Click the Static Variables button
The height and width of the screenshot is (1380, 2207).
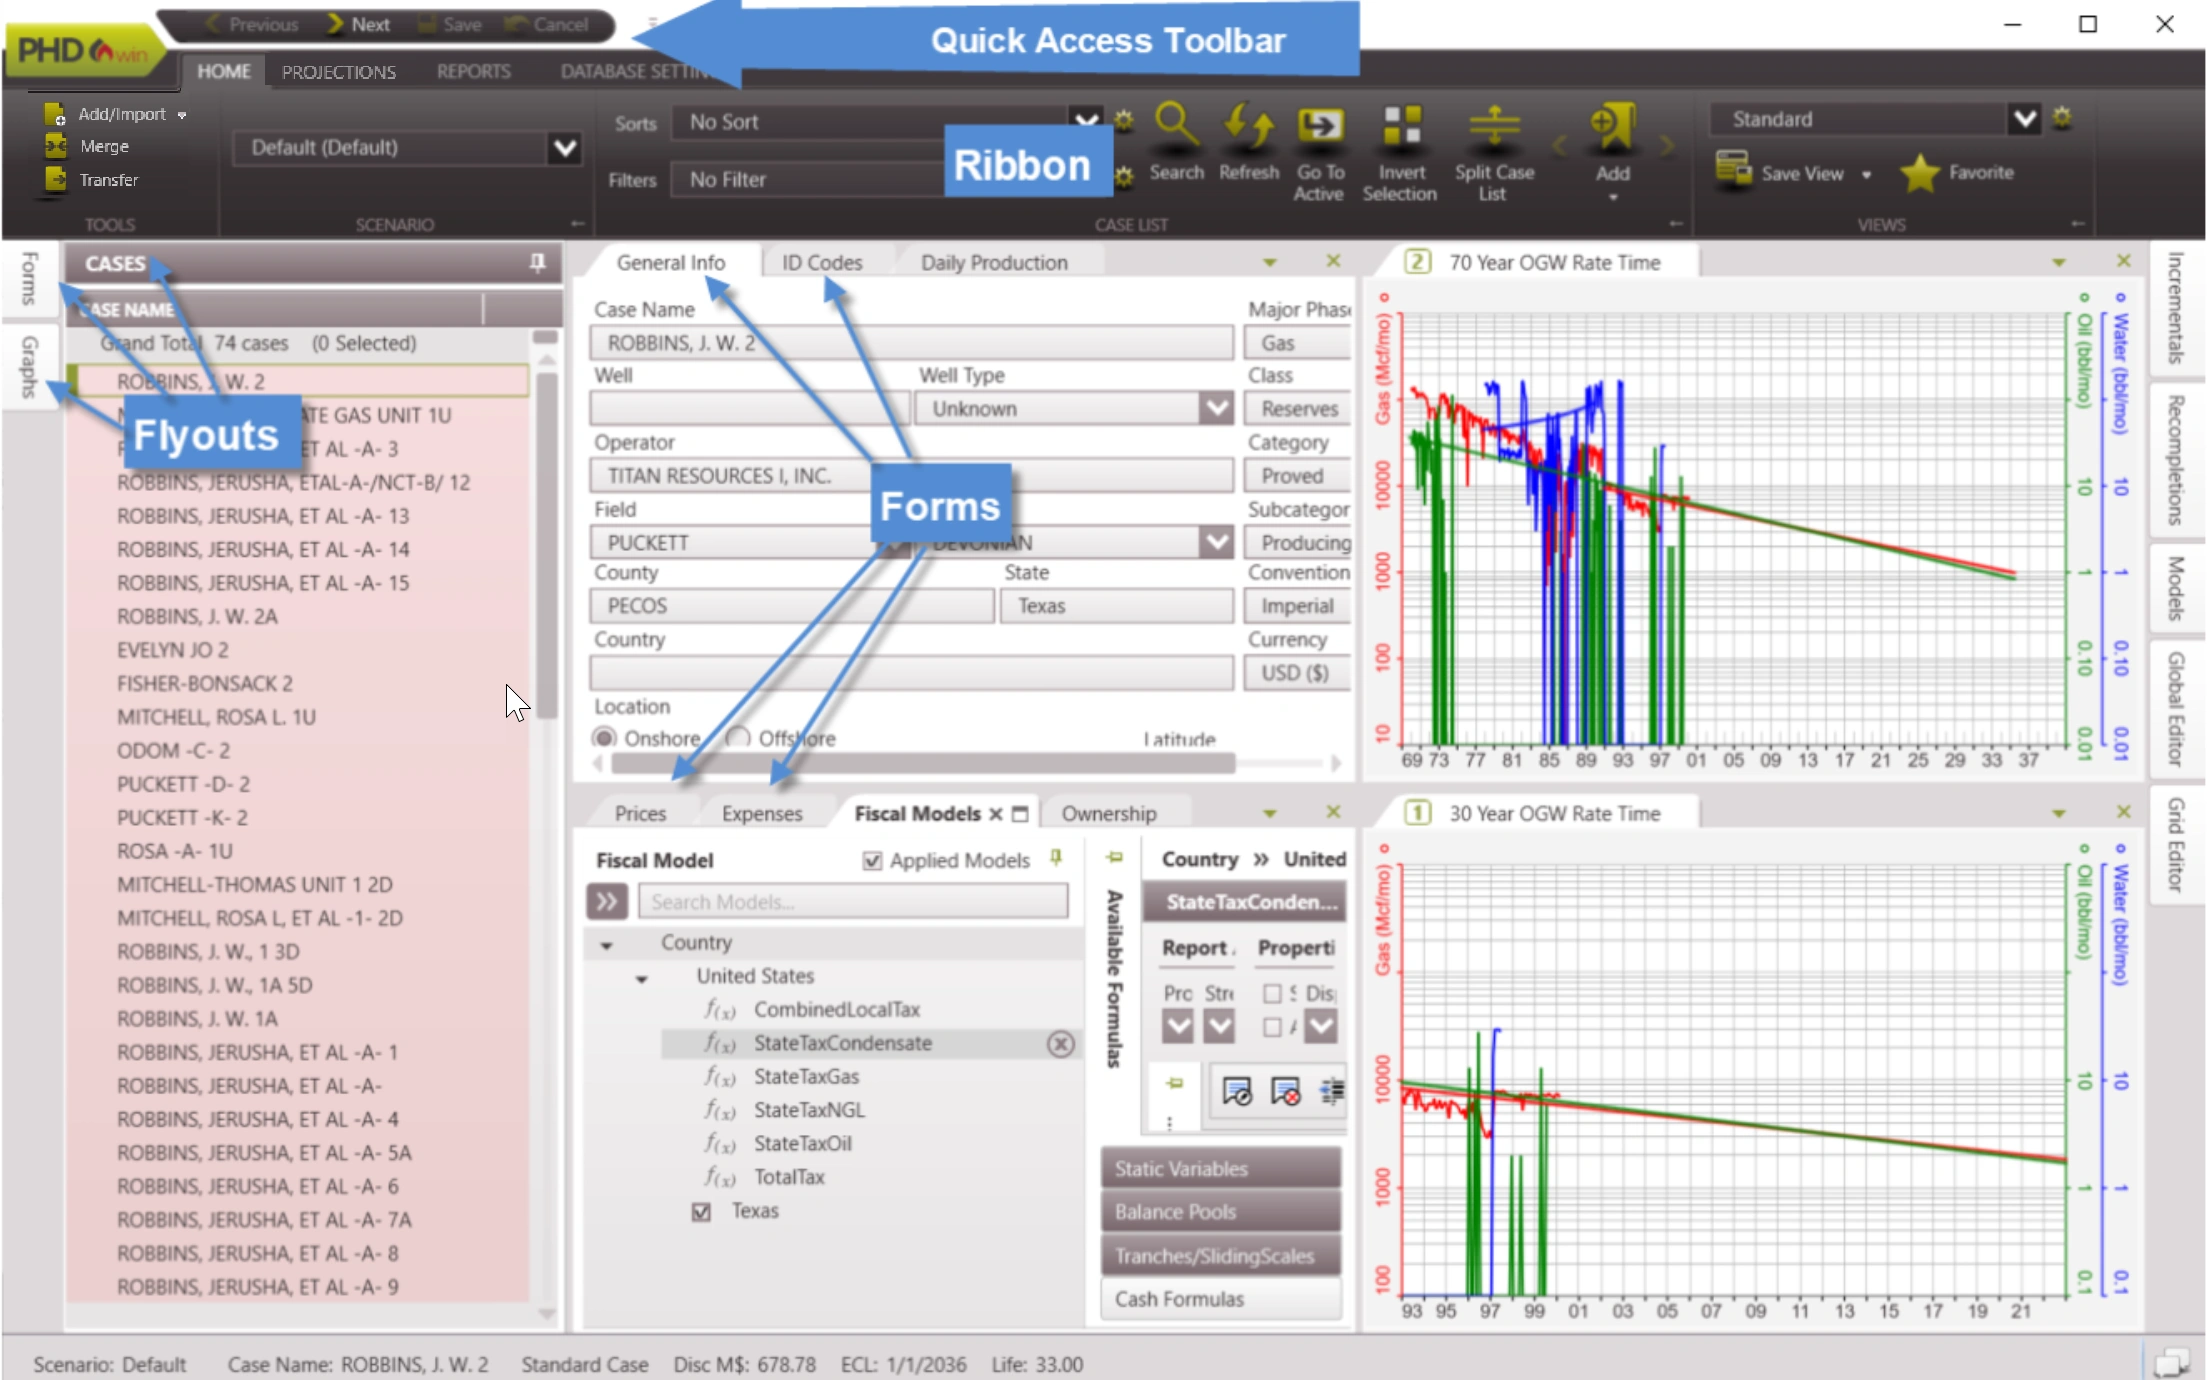(1220, 1168)
